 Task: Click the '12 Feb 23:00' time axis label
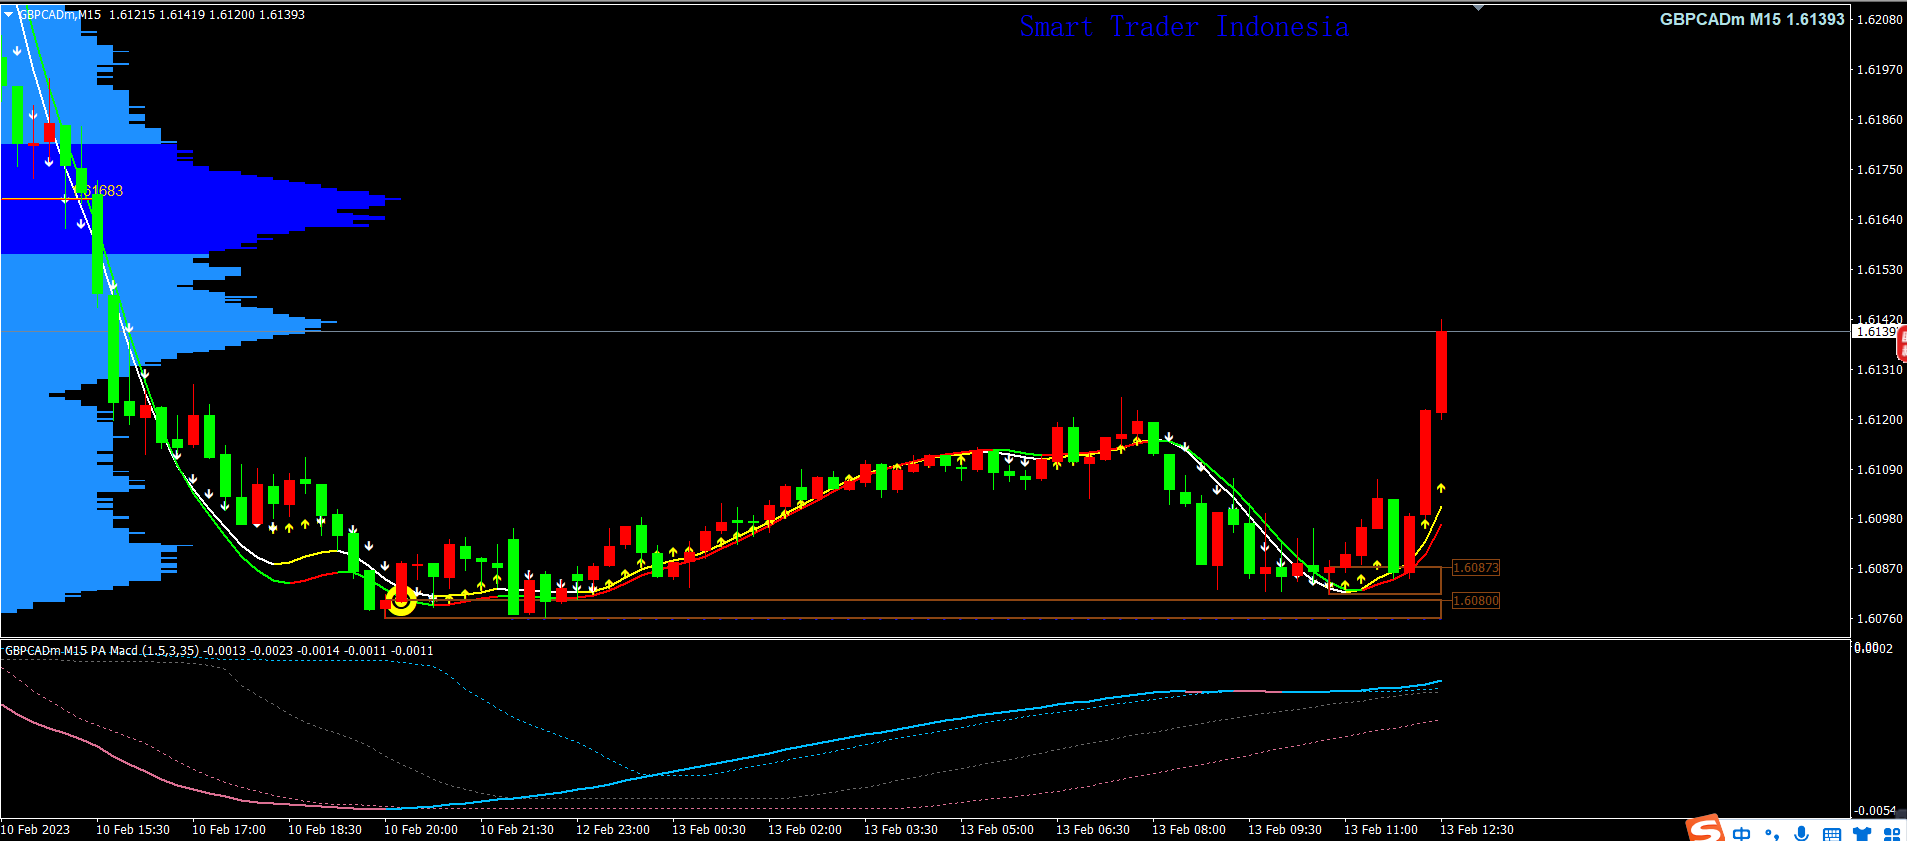[613, 830]
